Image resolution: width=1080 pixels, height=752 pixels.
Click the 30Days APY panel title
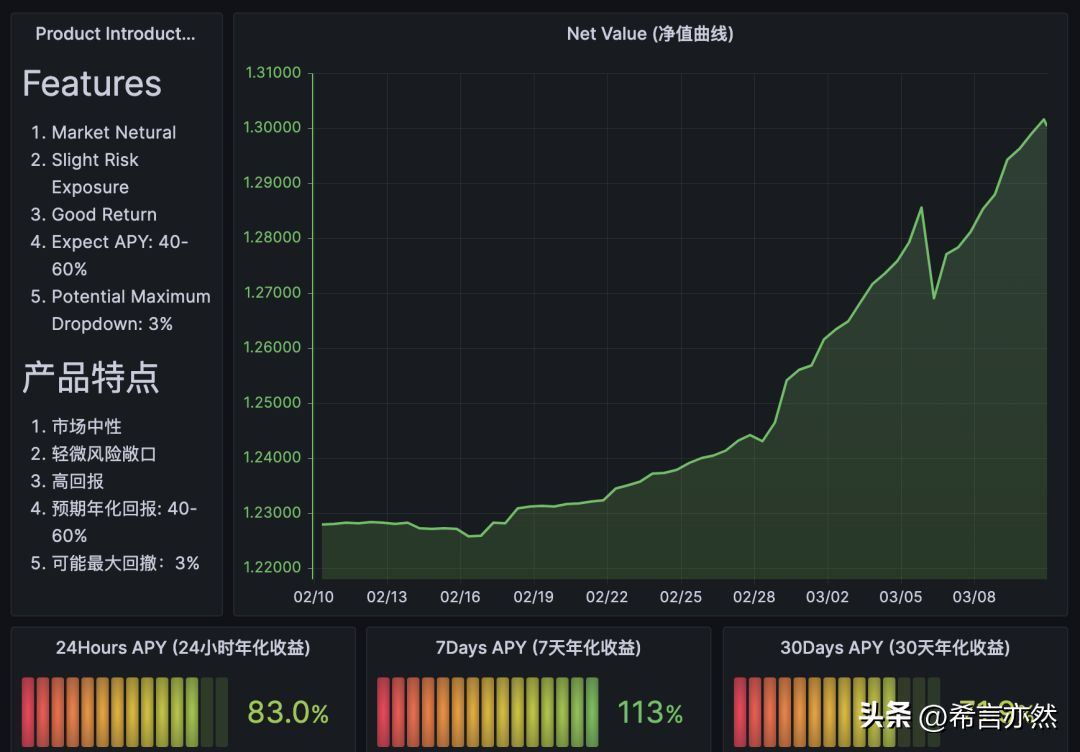click(x=894, y=648)
